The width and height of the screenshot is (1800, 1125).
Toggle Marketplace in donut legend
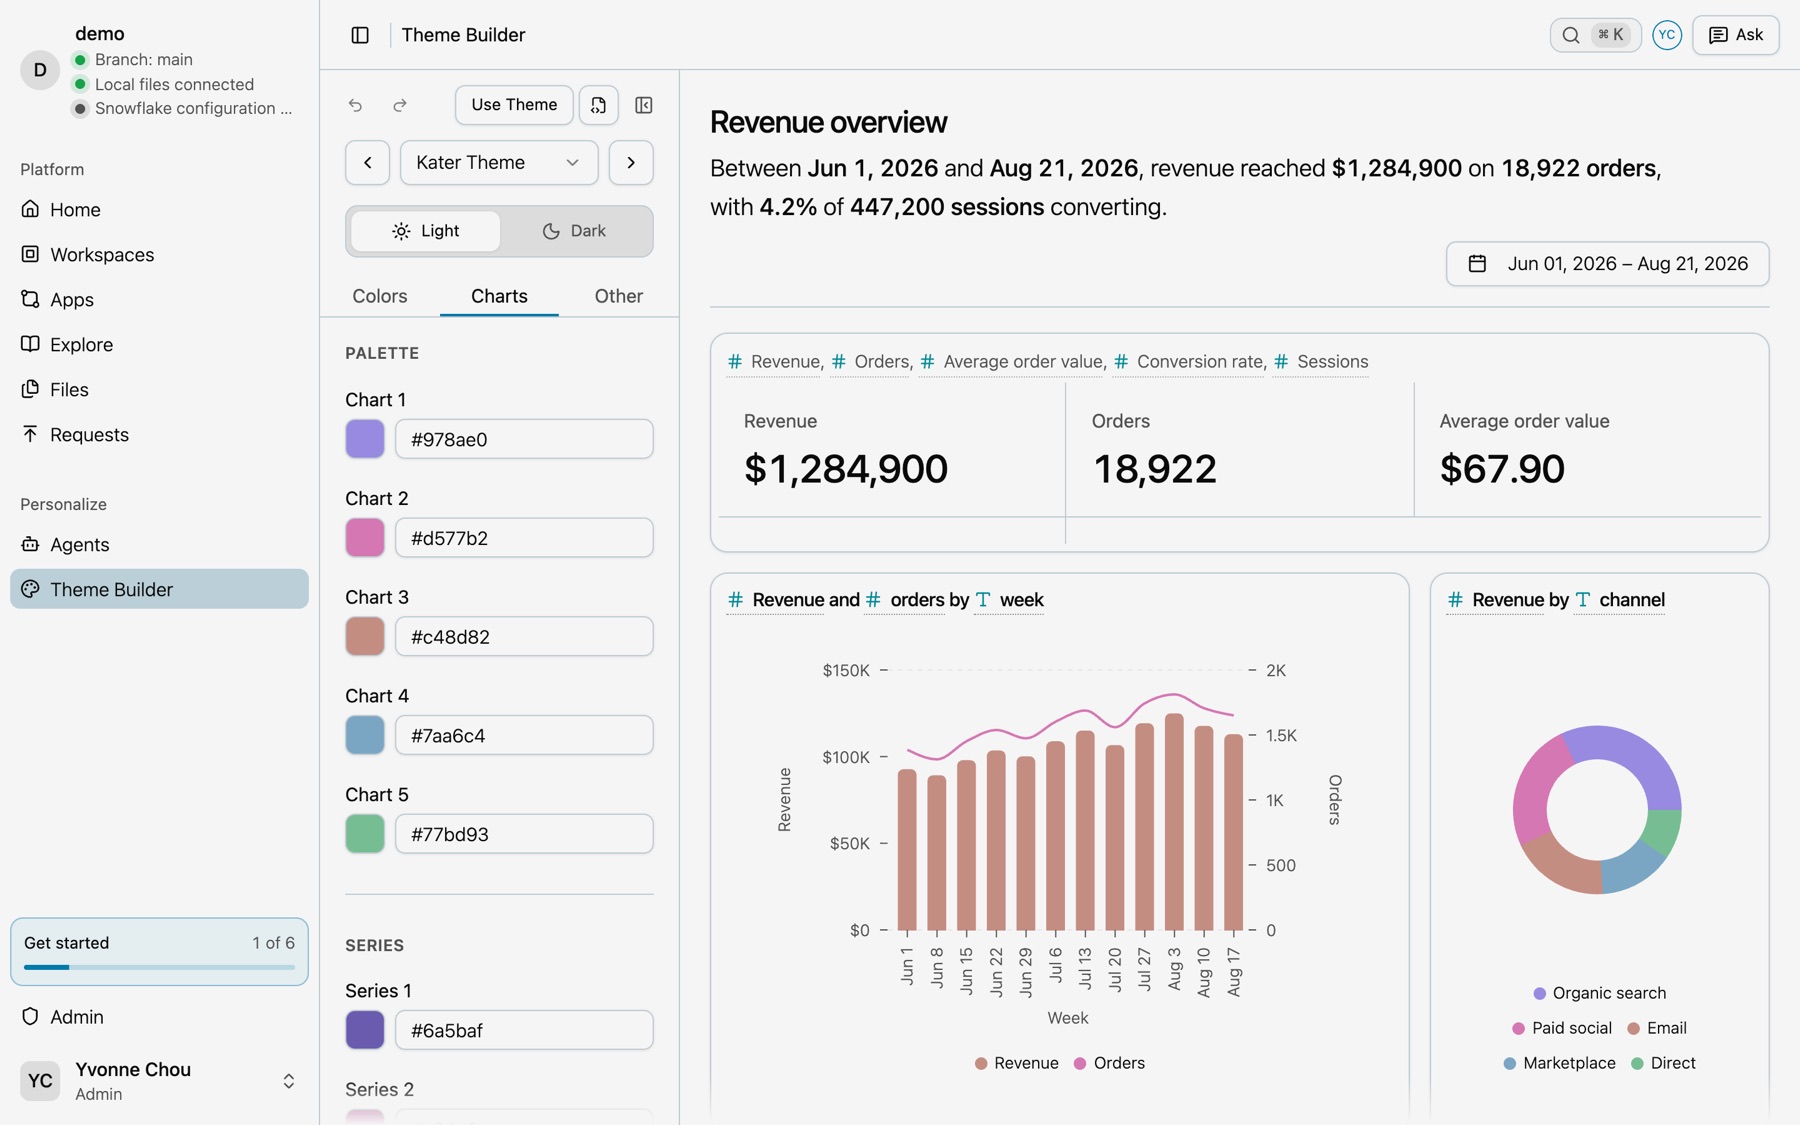[1559, 1063]
